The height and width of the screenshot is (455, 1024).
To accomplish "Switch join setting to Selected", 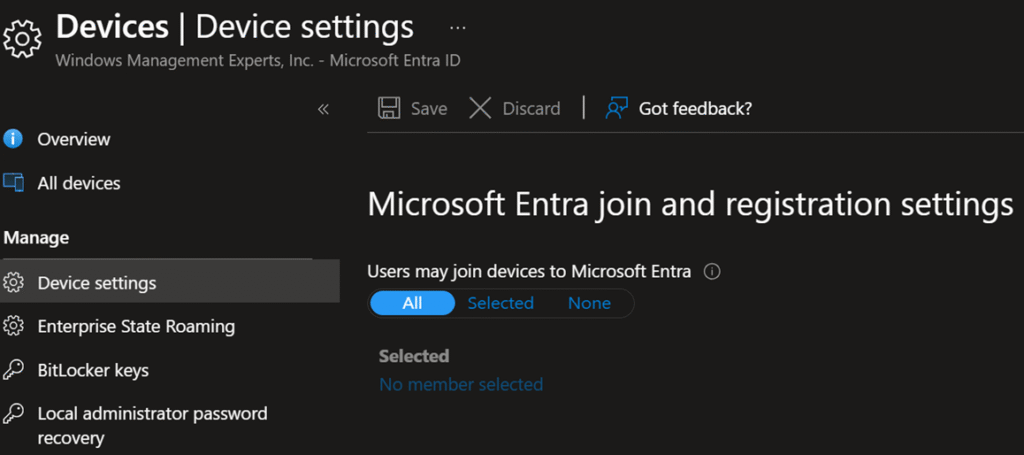I will 500,303.
